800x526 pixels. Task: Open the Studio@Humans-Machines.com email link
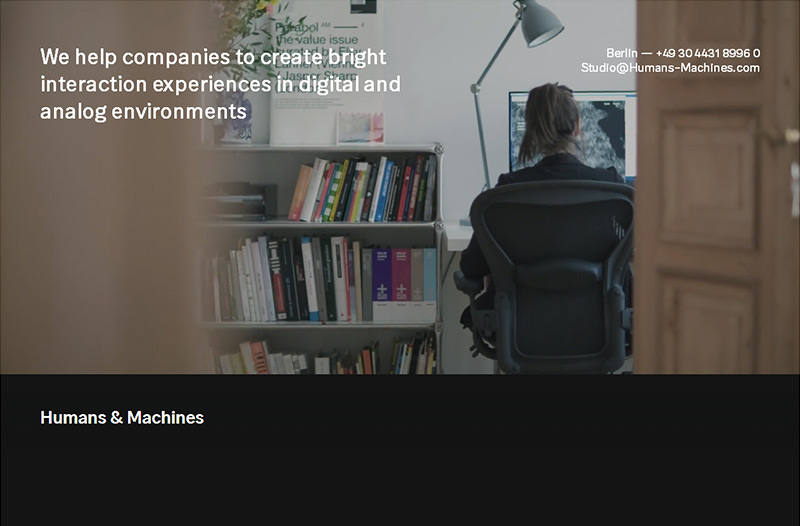point(670,68)
